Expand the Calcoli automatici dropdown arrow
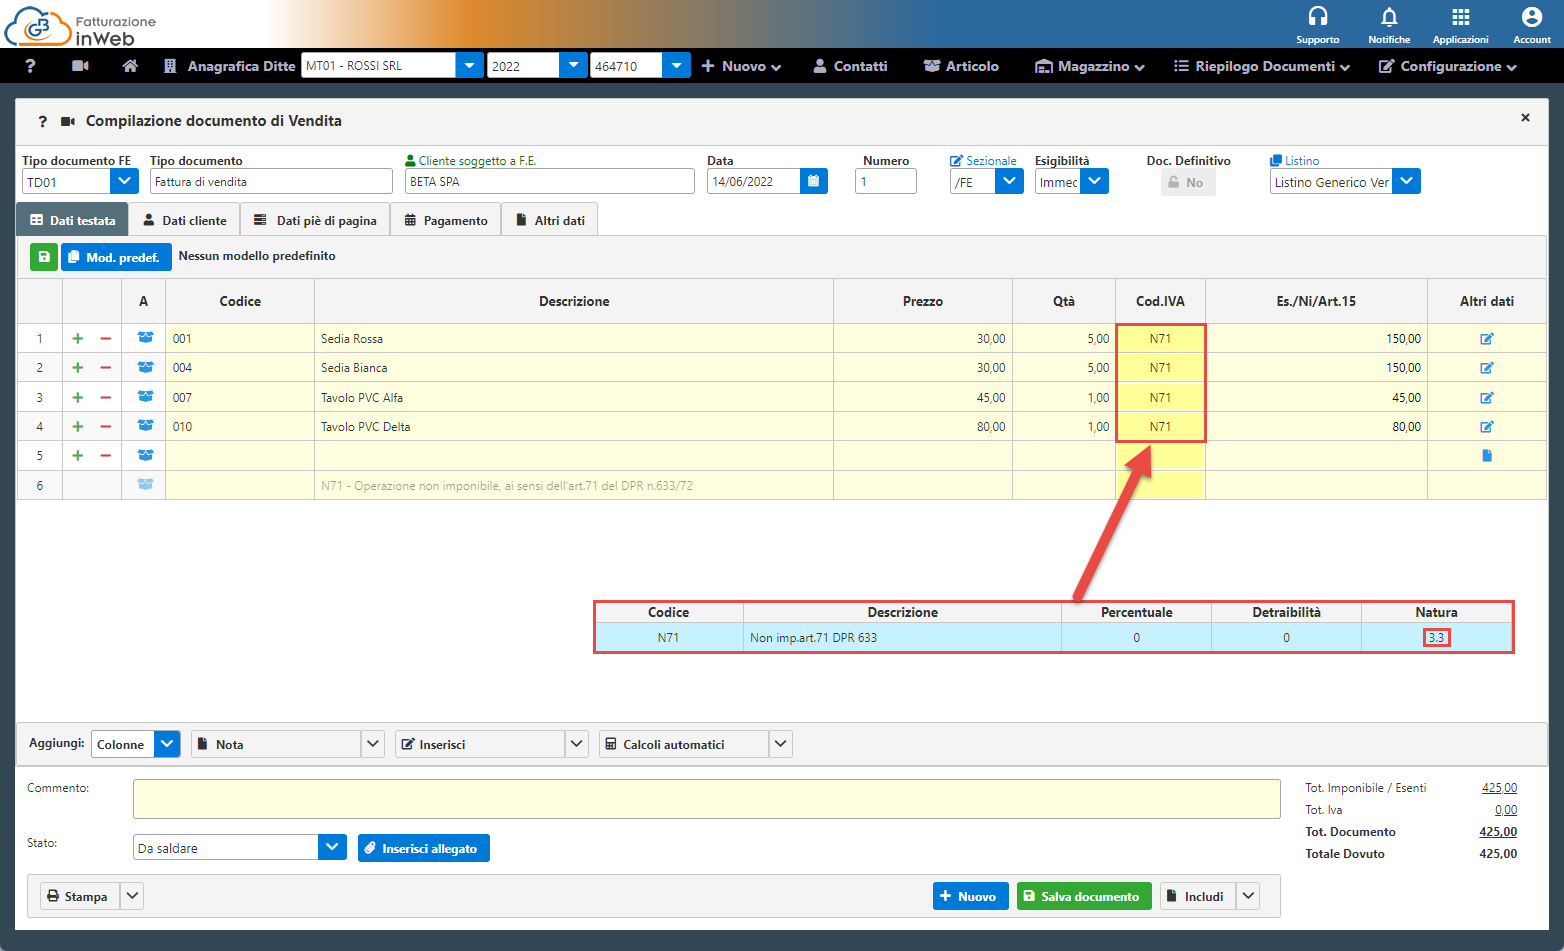 click(781, 744)
